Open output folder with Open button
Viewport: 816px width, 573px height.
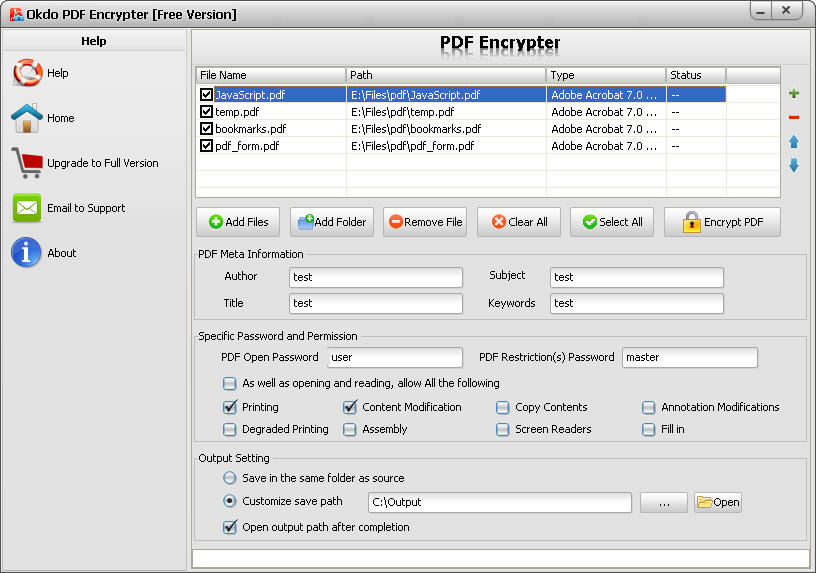718,502
